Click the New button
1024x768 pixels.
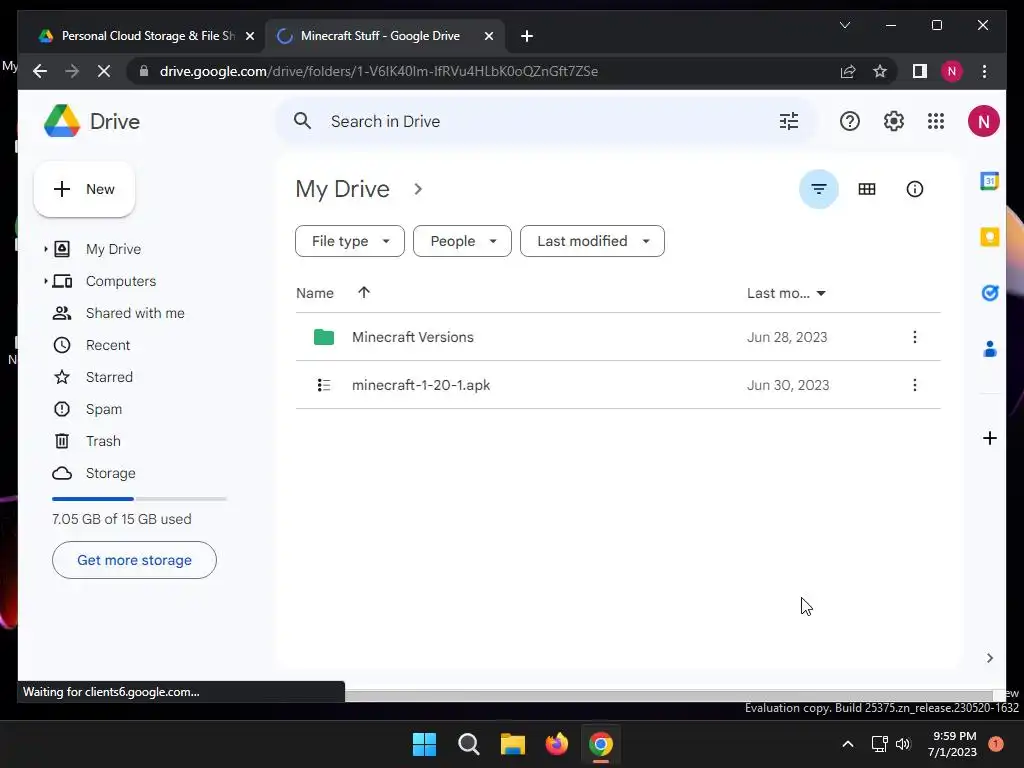(x=84, y=189)
